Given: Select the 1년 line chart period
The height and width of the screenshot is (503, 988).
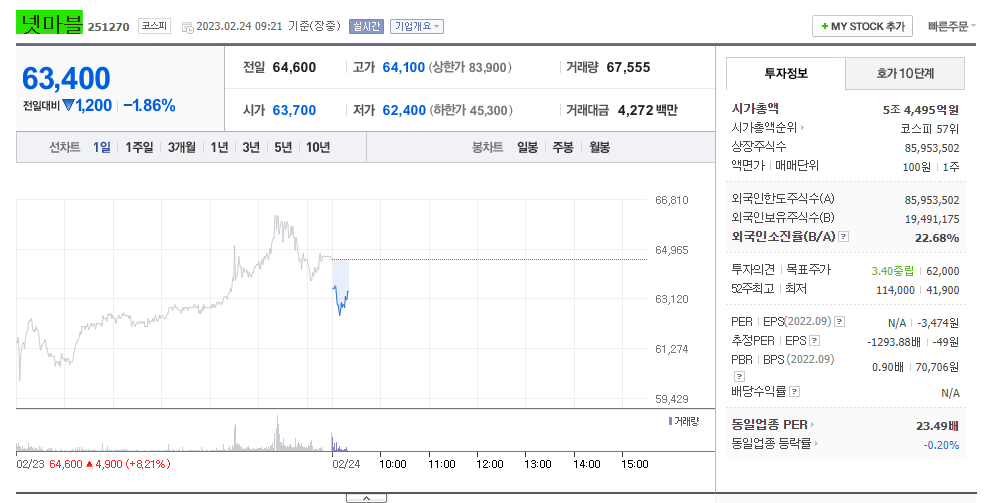Looking at the screenshot, I should coord(219,147).
